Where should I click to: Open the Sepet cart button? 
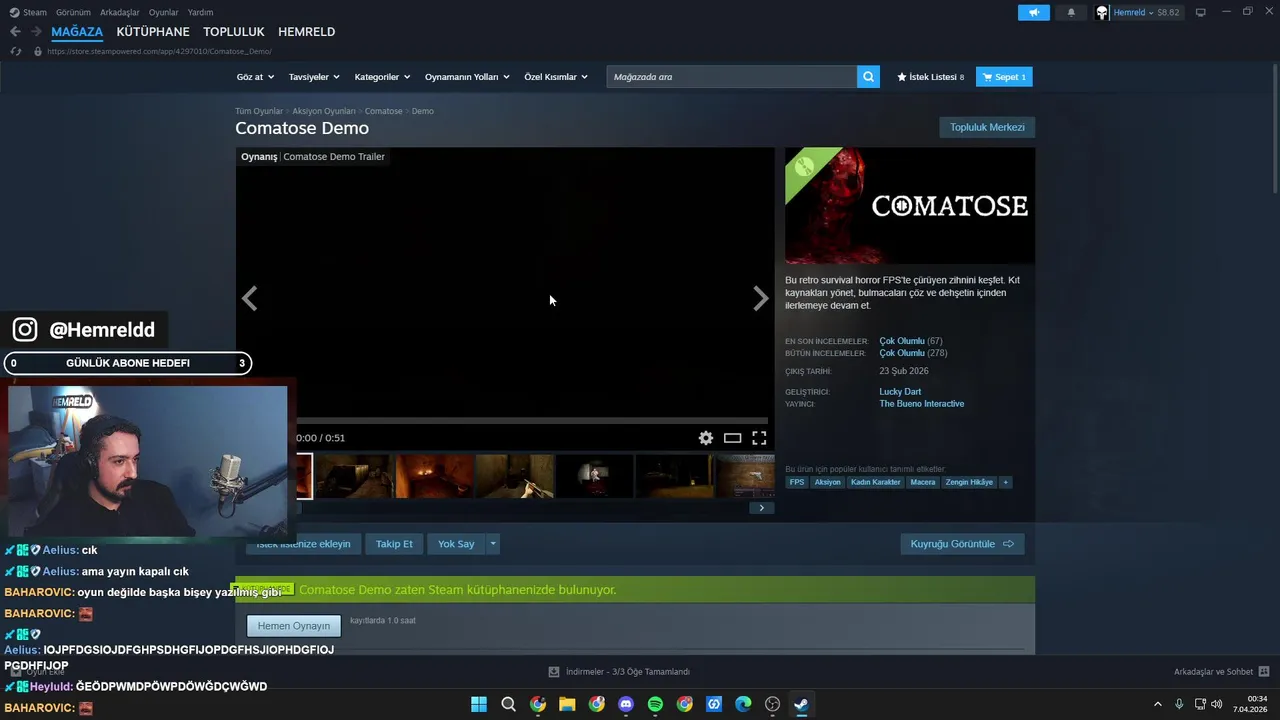tap(1004, 77)
